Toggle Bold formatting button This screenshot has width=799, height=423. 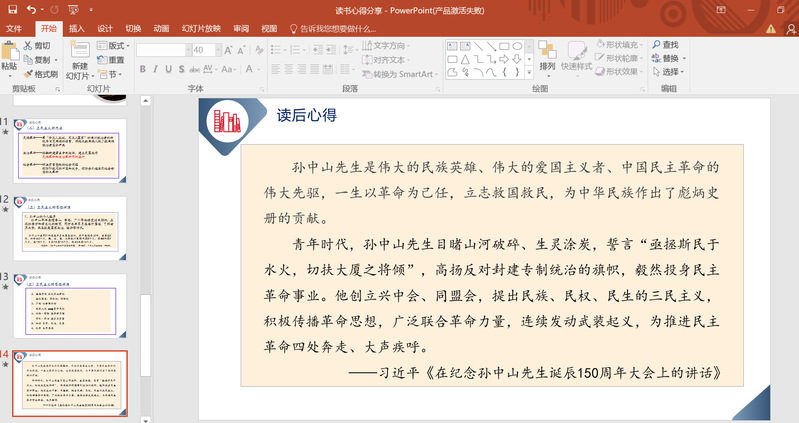pyautogui.click(x=142, y=69)
